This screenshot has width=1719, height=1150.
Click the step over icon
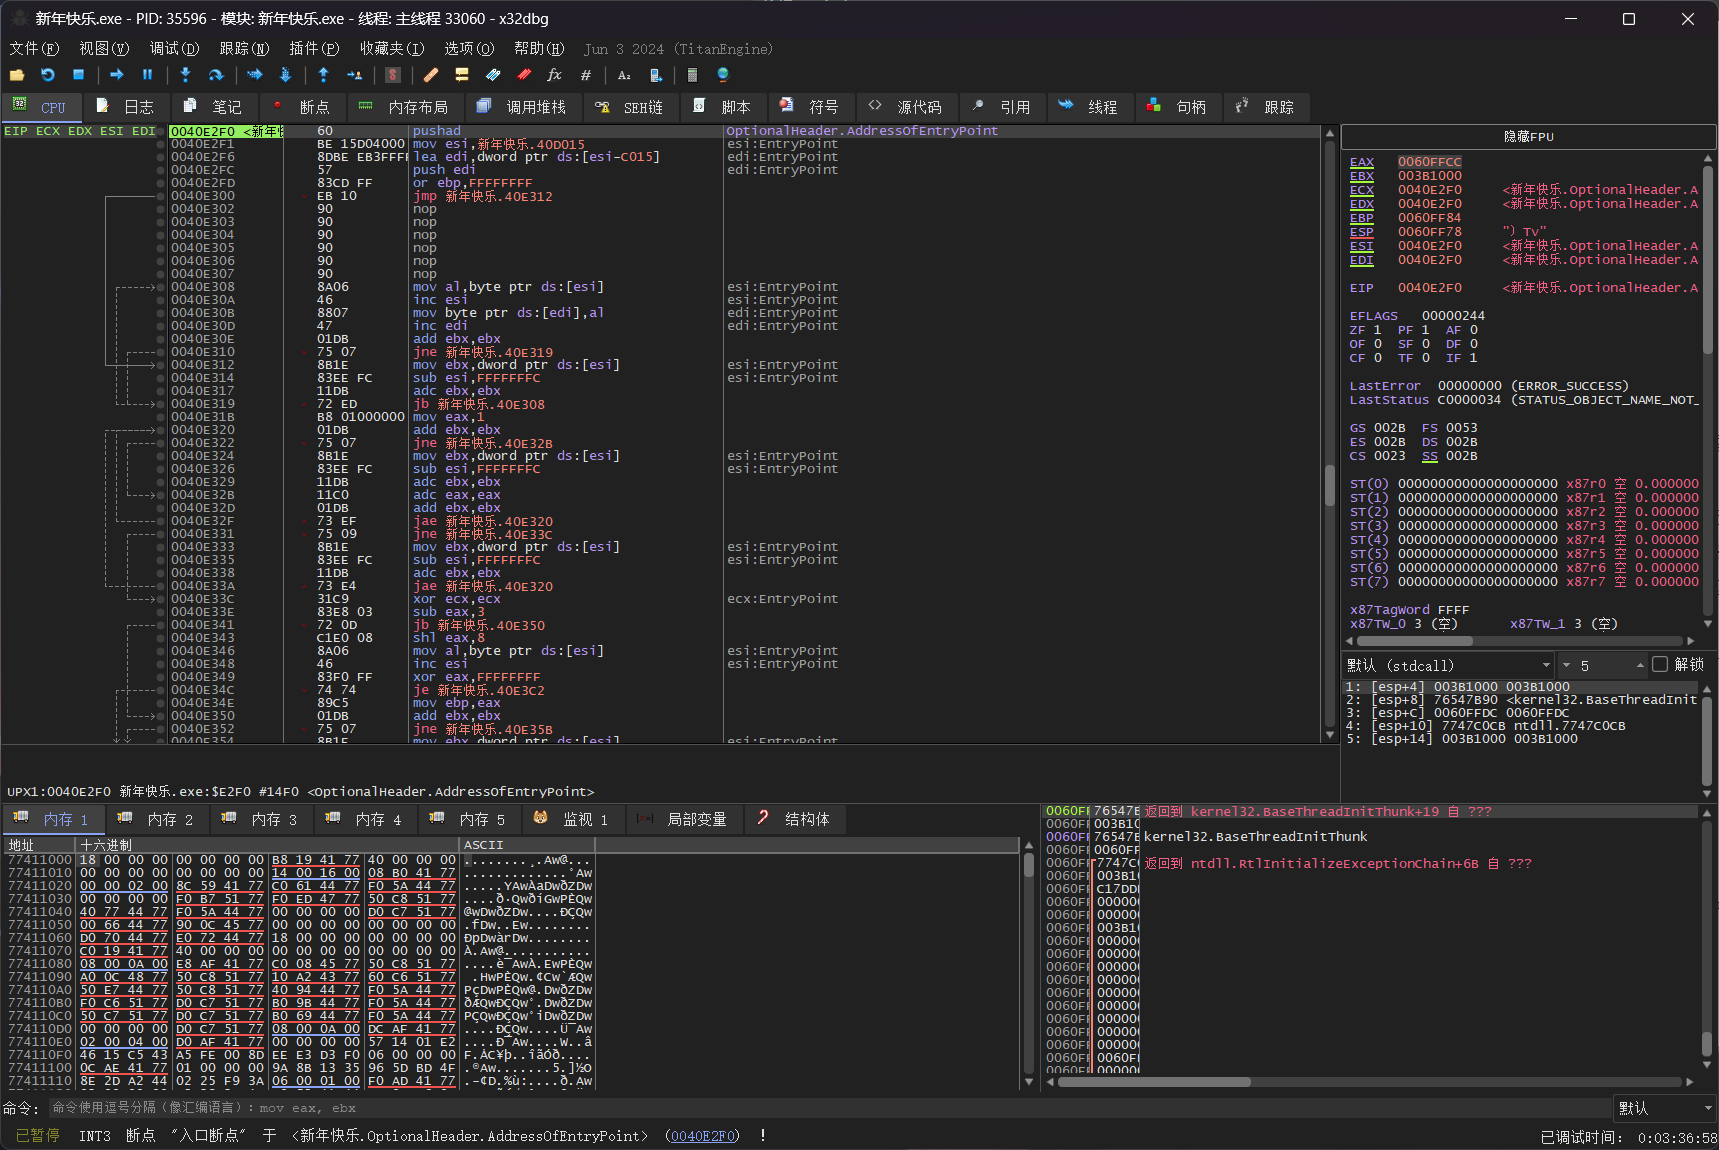pos(216,75)
